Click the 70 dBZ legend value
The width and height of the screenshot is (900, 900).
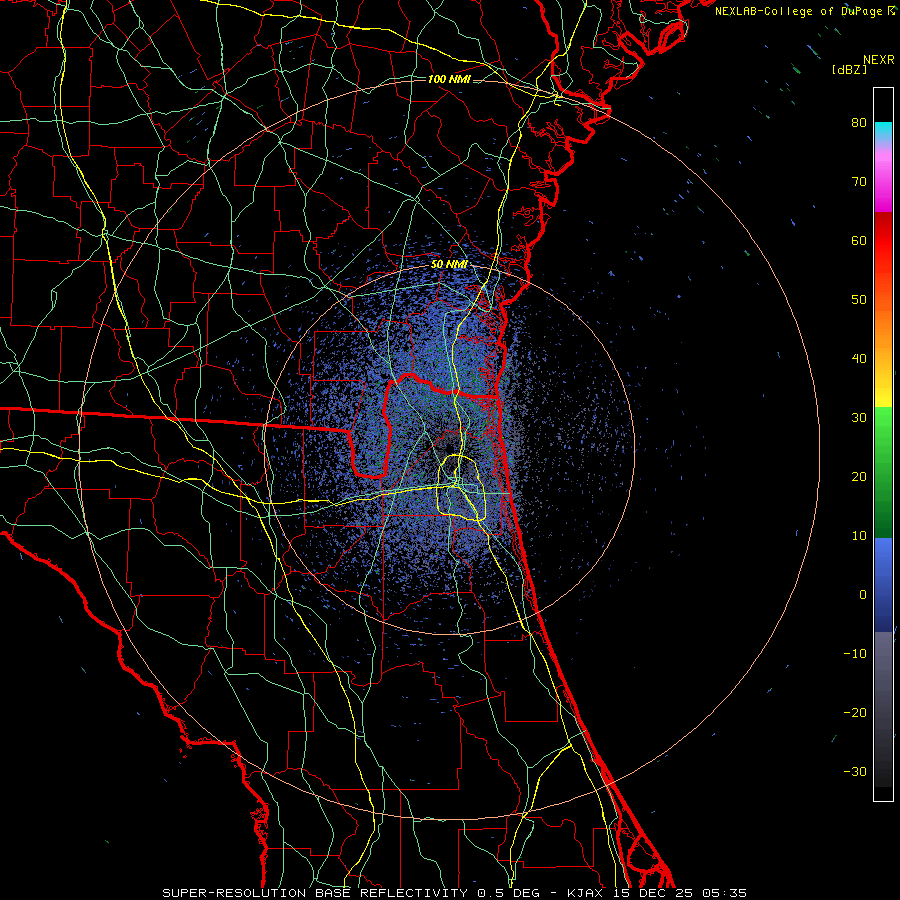(x=859, y=182)
